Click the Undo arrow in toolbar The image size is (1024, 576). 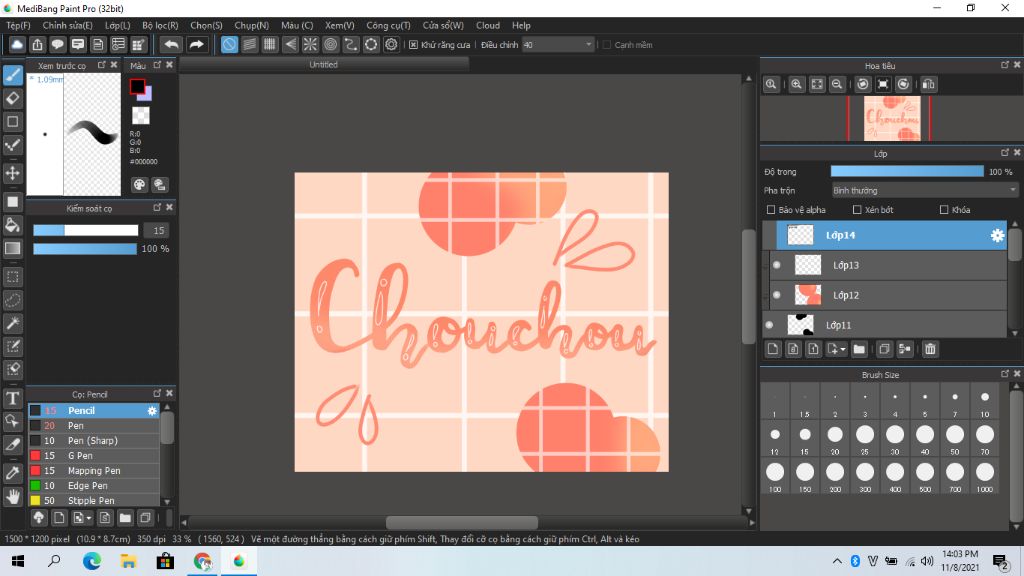[x=172, y=44]
